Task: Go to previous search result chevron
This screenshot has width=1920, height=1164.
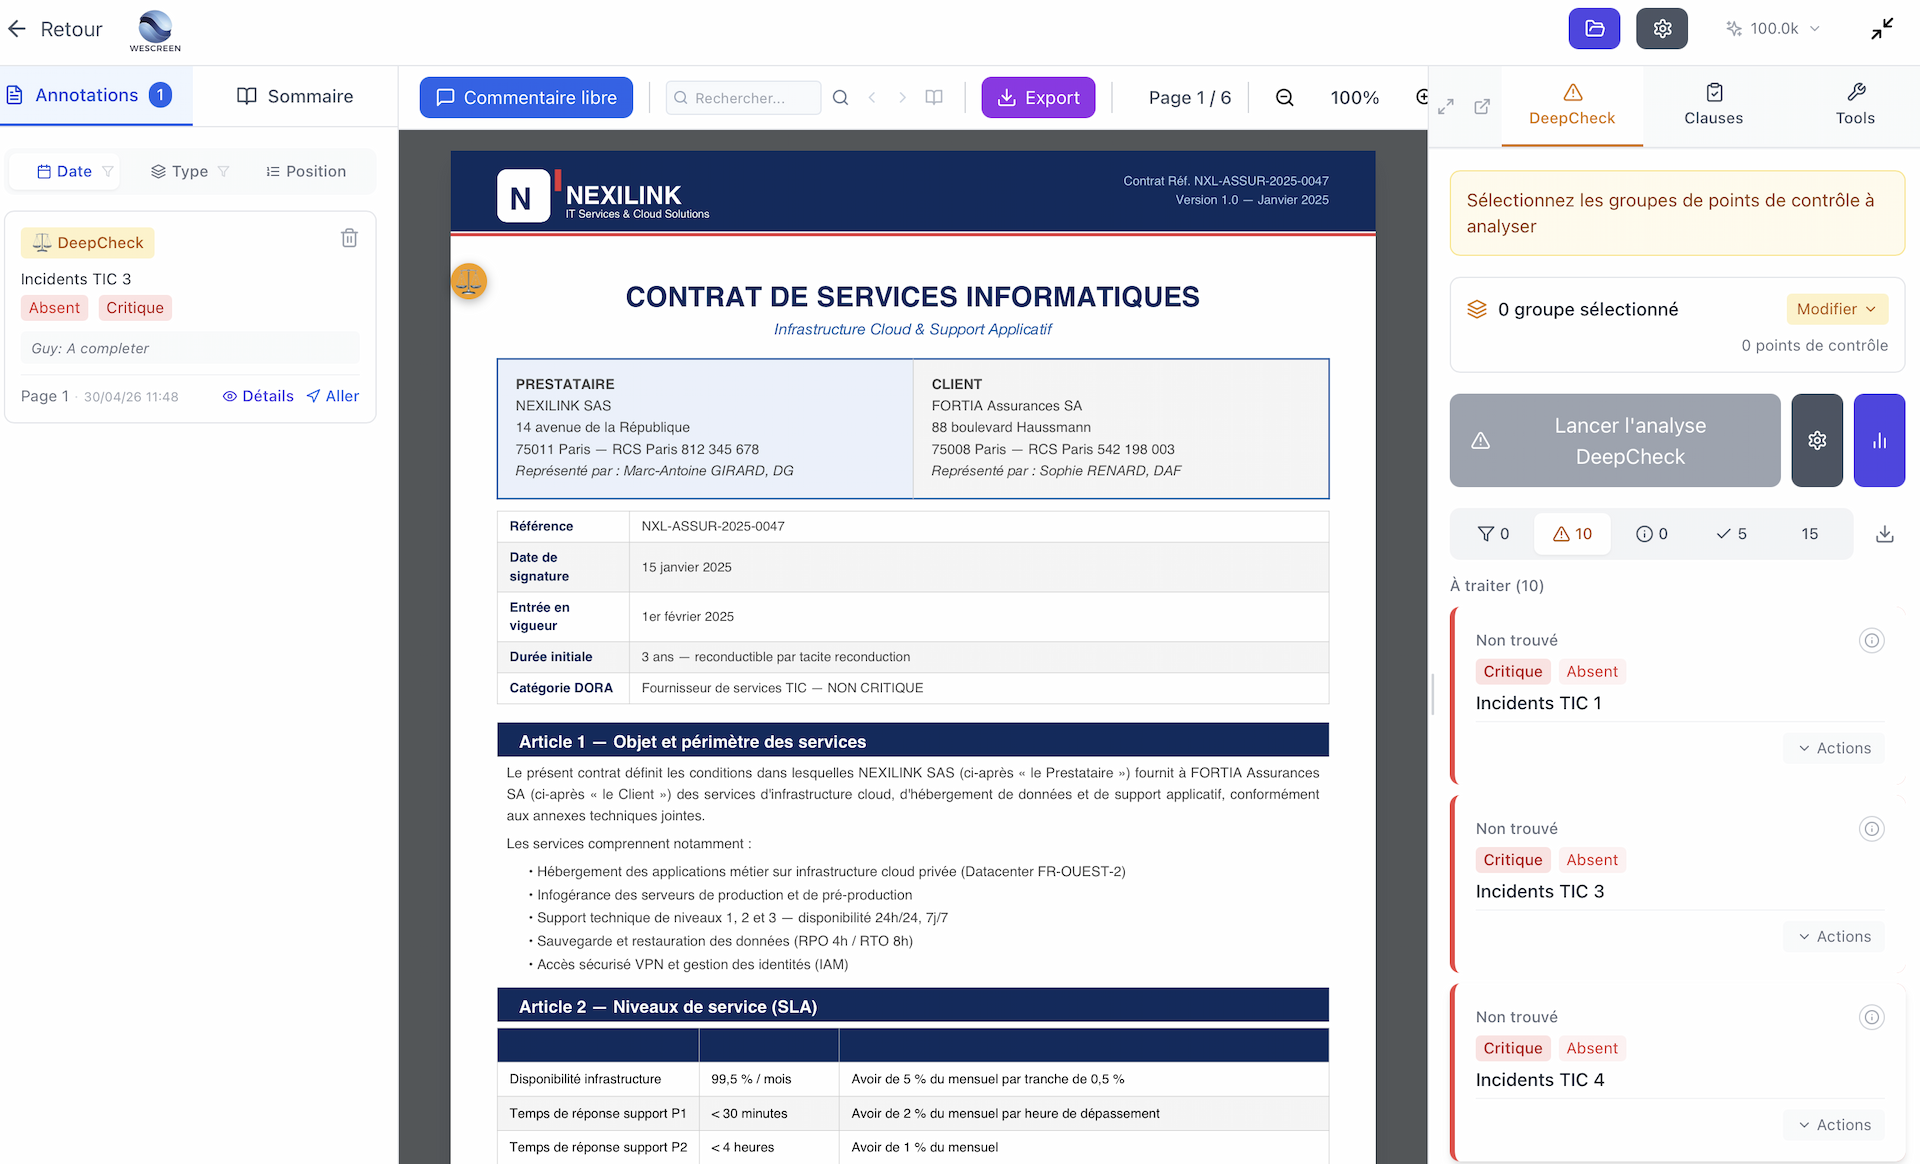Action: [x=872, y=98]
